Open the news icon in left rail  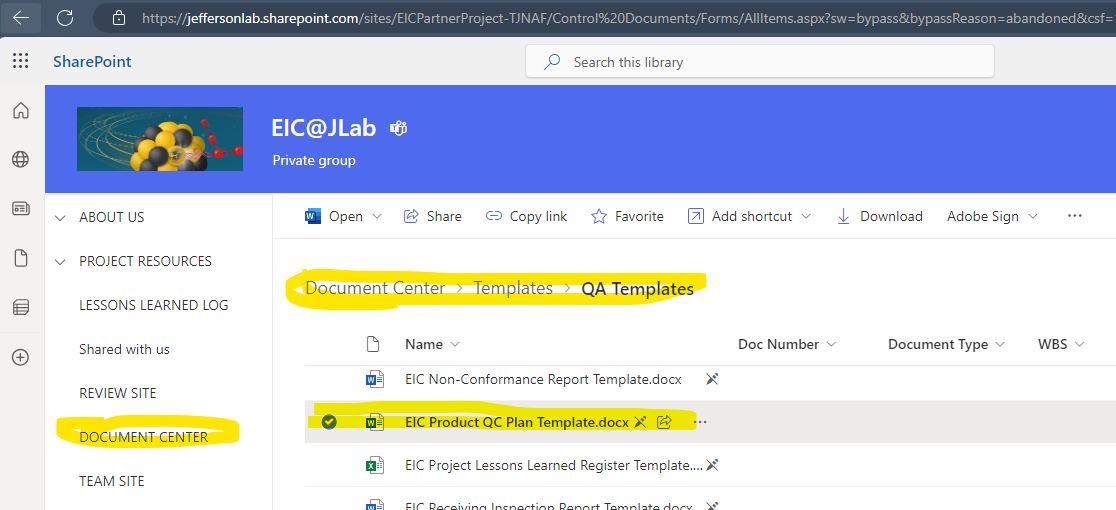pos(21,208)
